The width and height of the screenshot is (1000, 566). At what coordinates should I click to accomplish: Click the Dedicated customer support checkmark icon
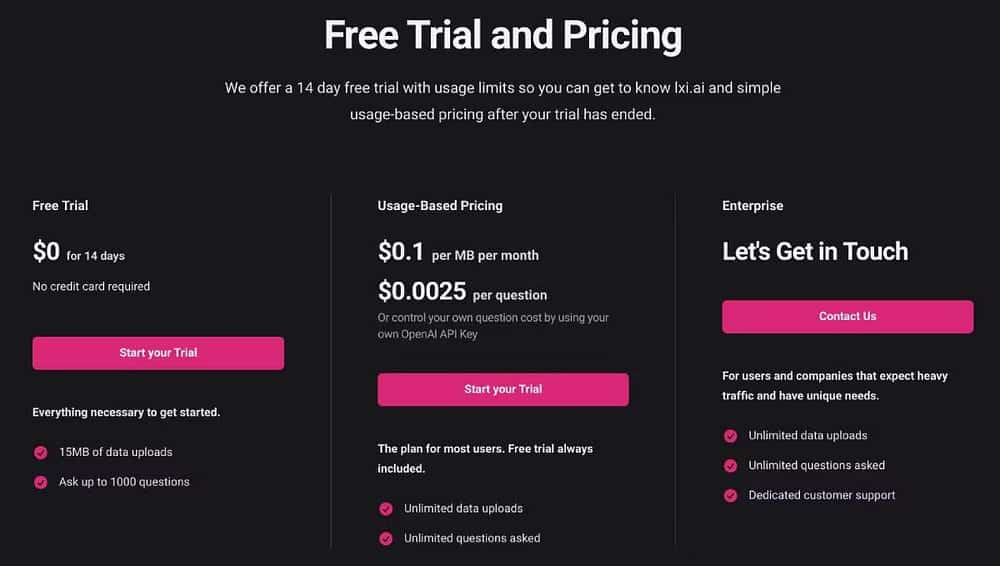pos(730,496)
